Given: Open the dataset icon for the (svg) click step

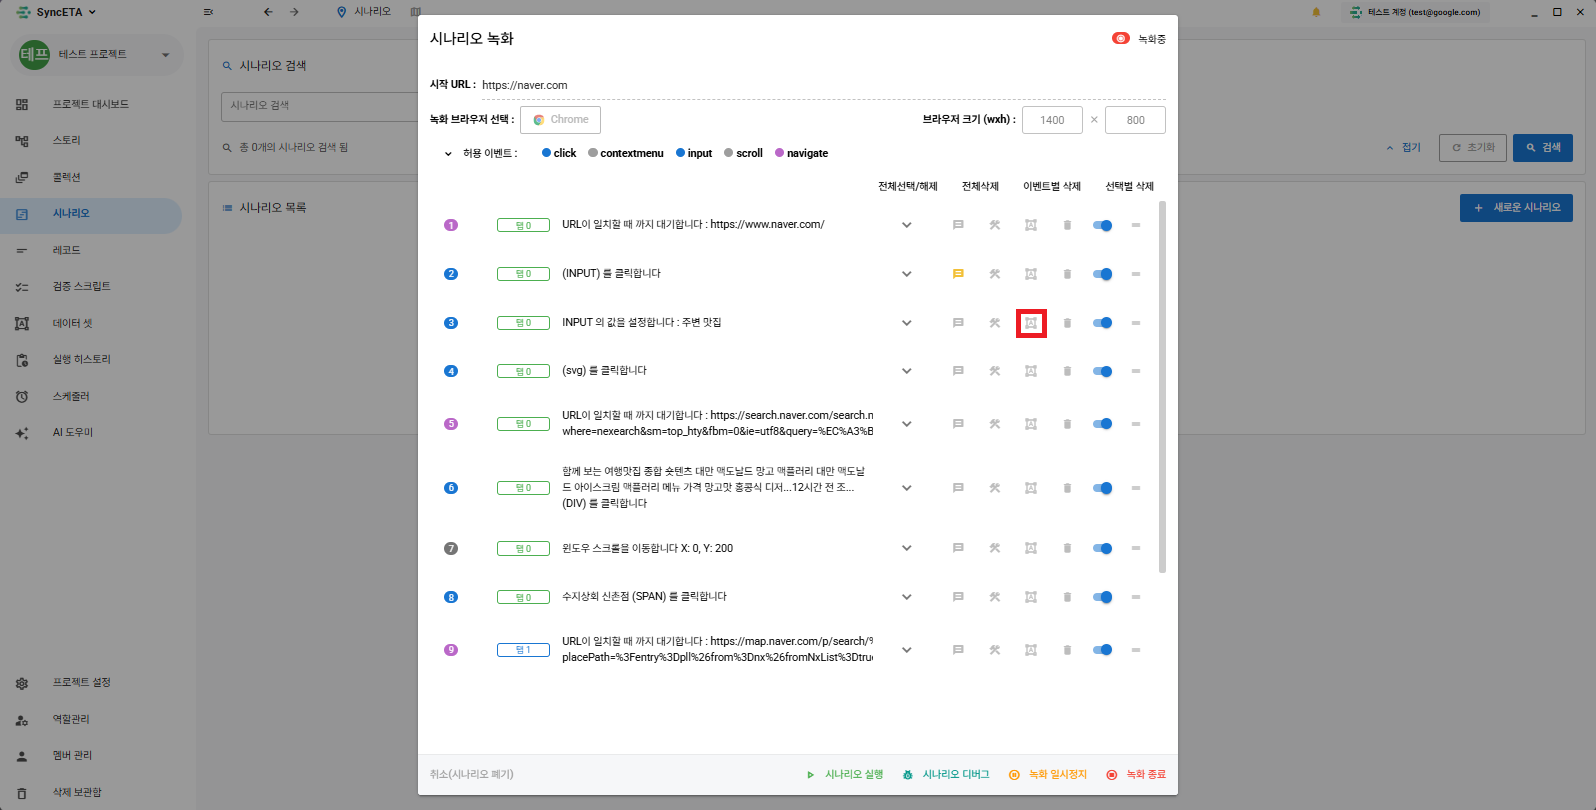Looking at the screenshot, I should 1031,371.
